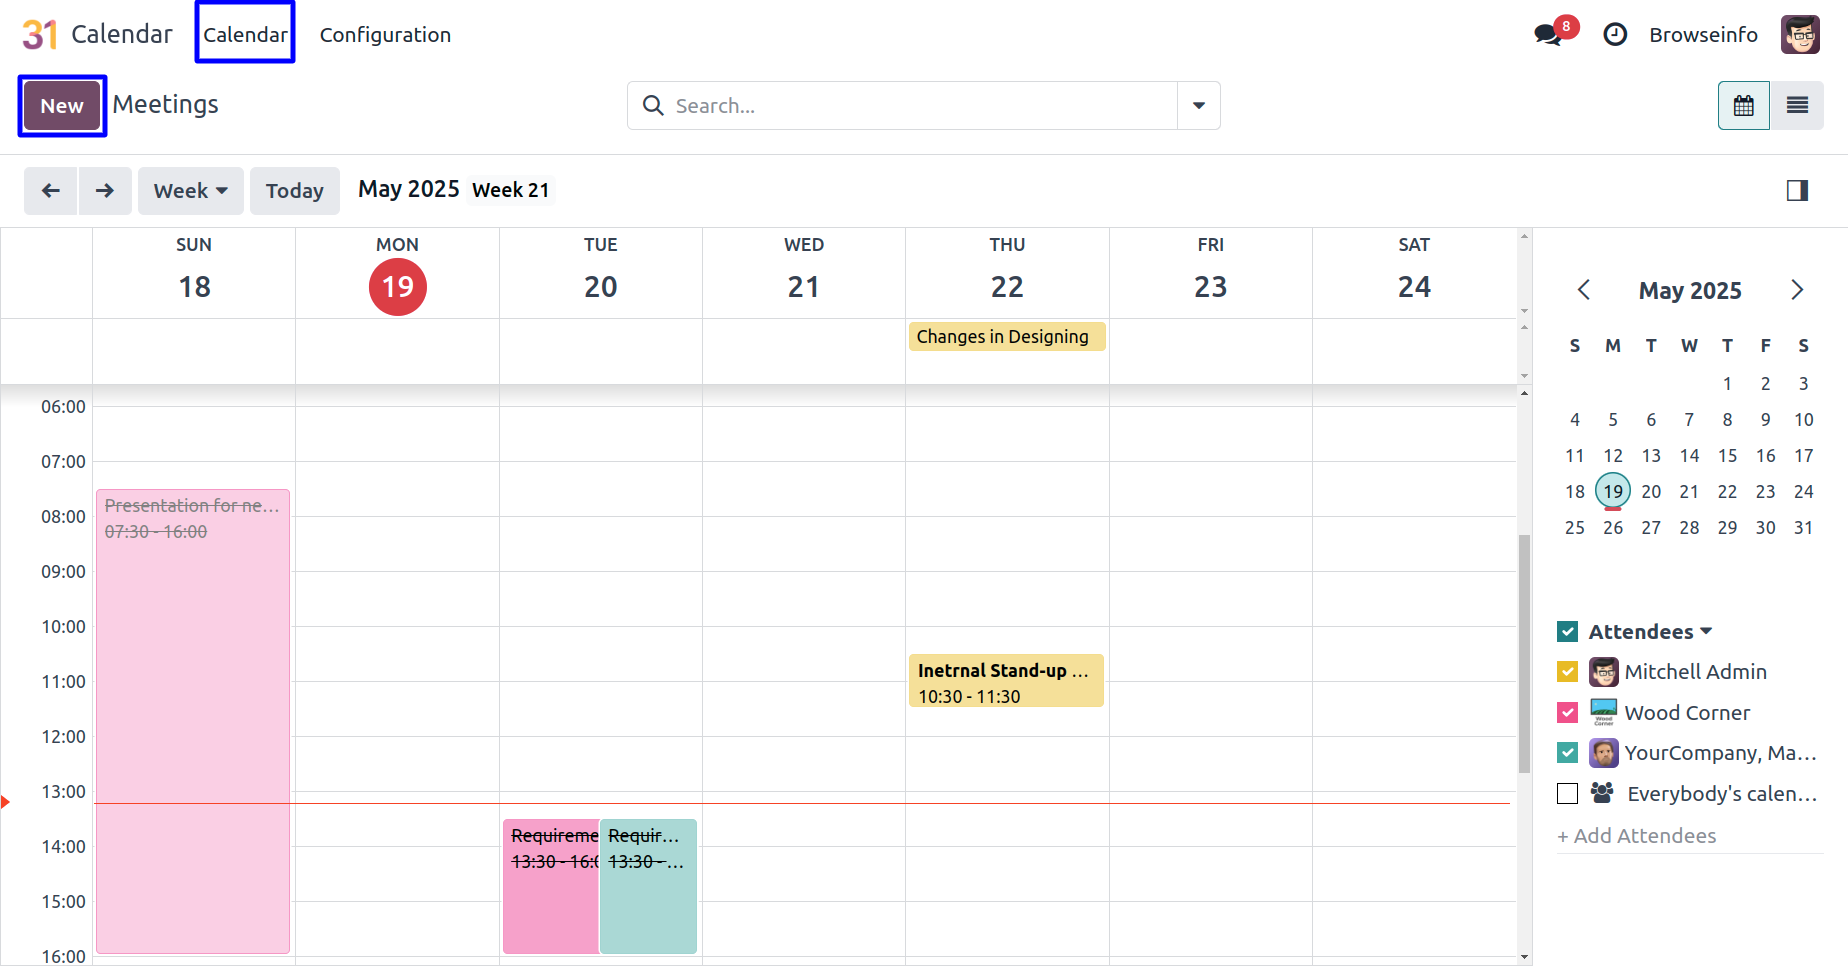Open the Week scale dropdown
Viewport: 1848px width, 966px height.
[x=190, y=191]
